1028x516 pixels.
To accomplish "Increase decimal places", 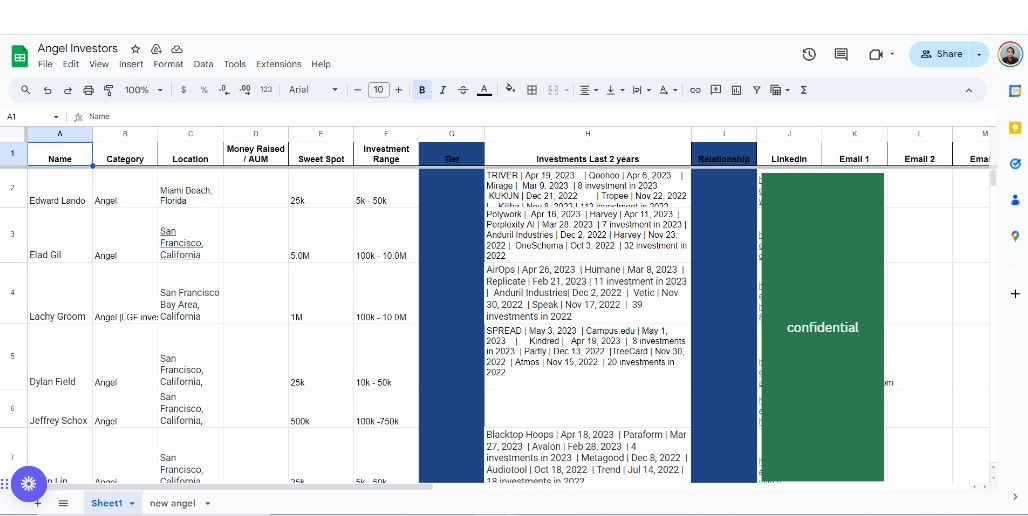I will 245,90.
